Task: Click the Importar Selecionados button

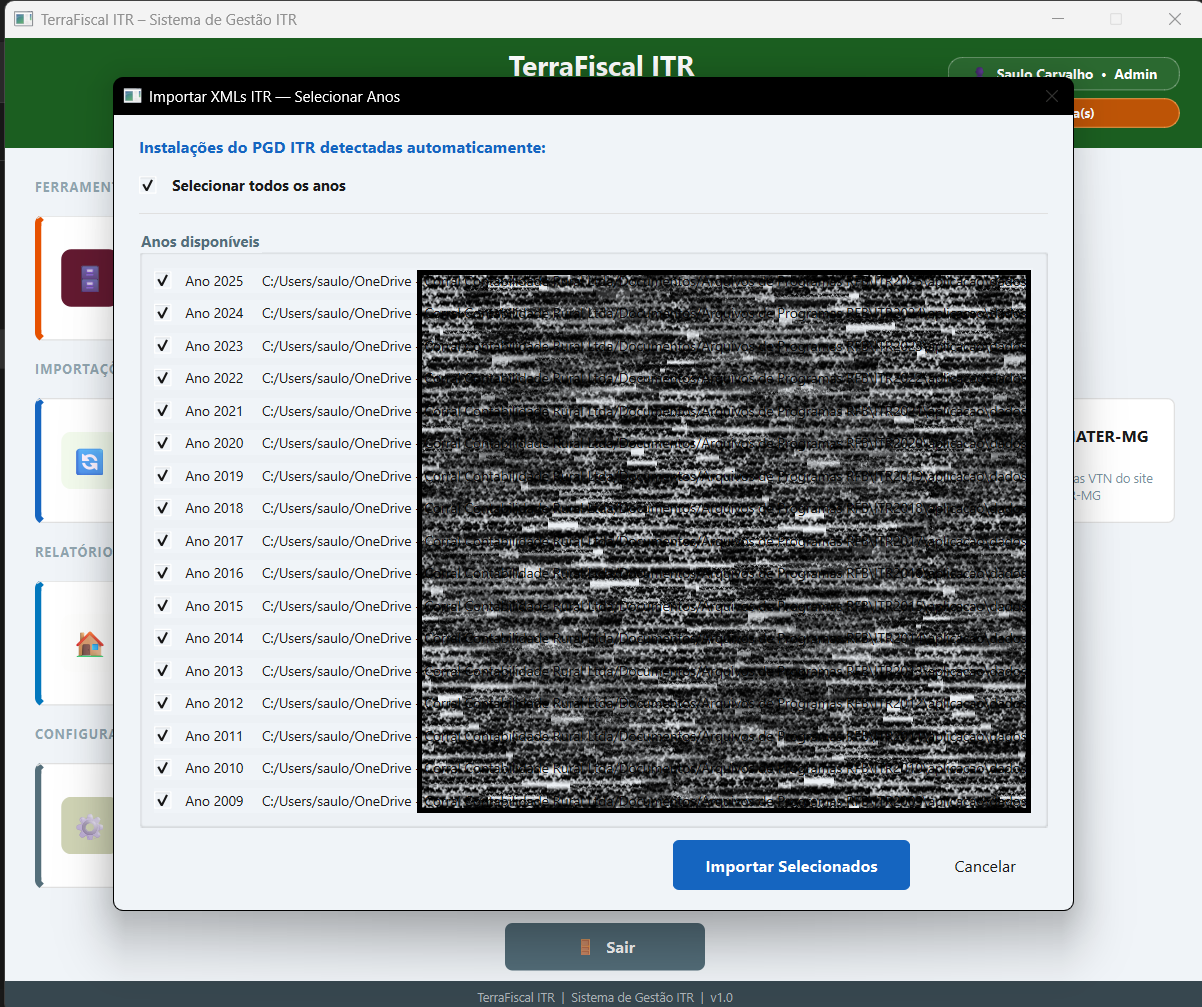Action: [791, 866]
